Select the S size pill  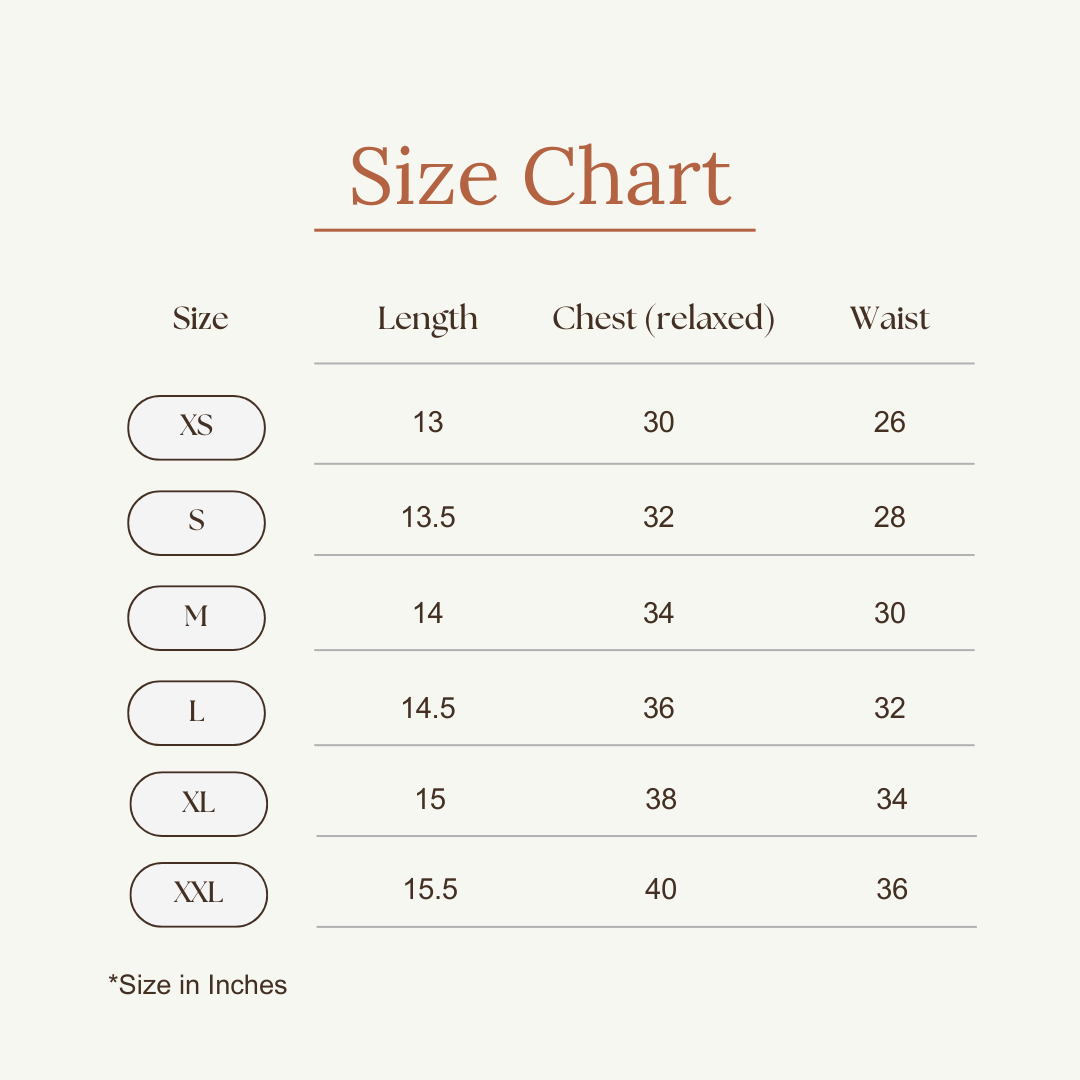tap(196, 522)
